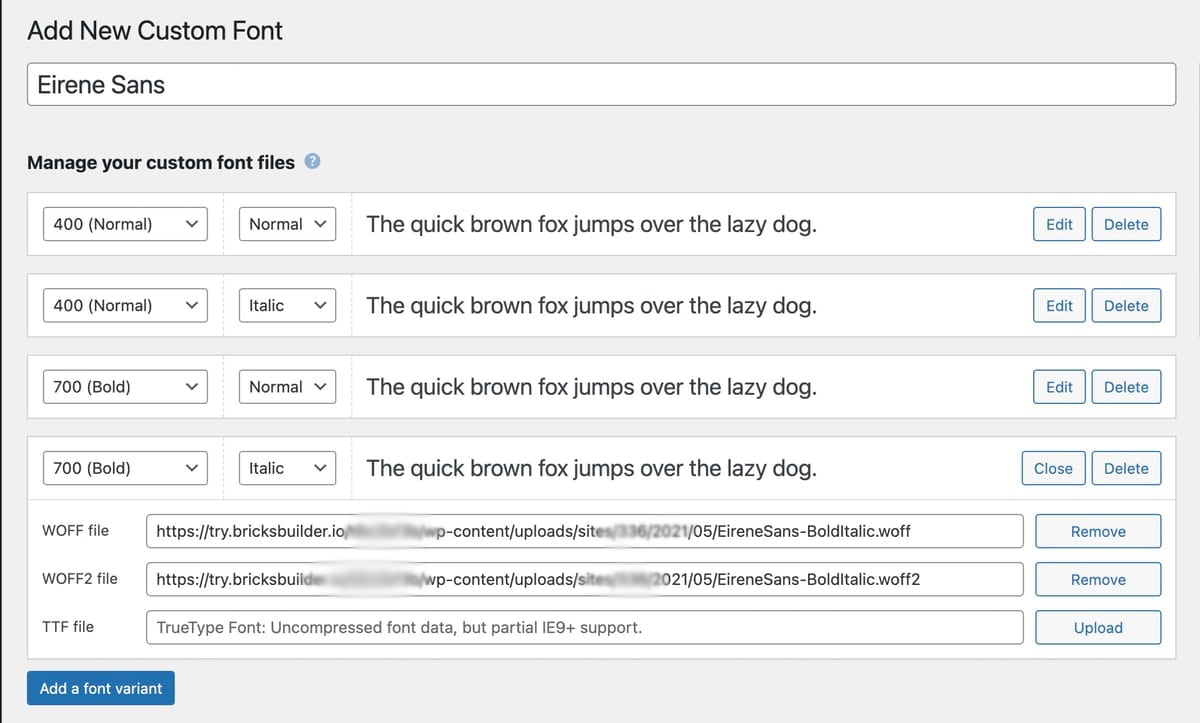Remove the WOFF2 file
This screenshot has height=723, width=1200.
click(x=1098, y=579)
